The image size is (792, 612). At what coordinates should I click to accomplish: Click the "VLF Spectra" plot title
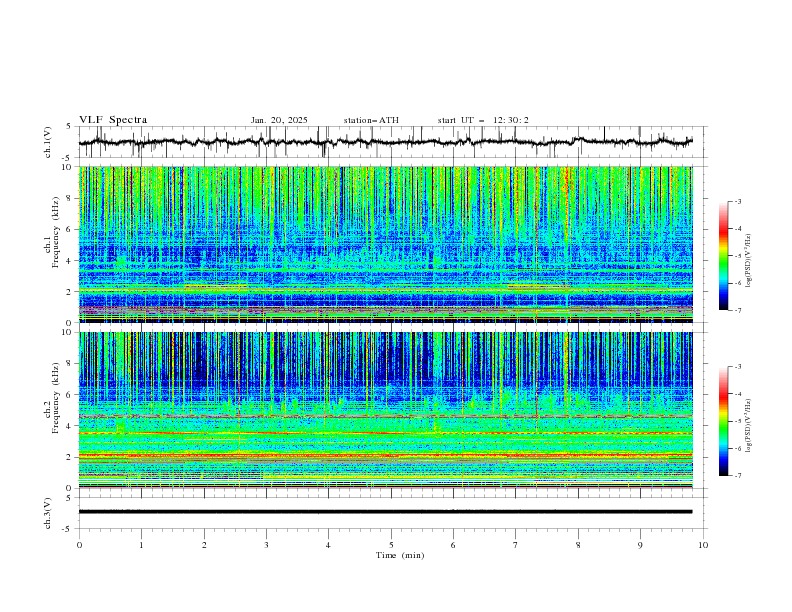pyautogui.click(x=113, y=120)
